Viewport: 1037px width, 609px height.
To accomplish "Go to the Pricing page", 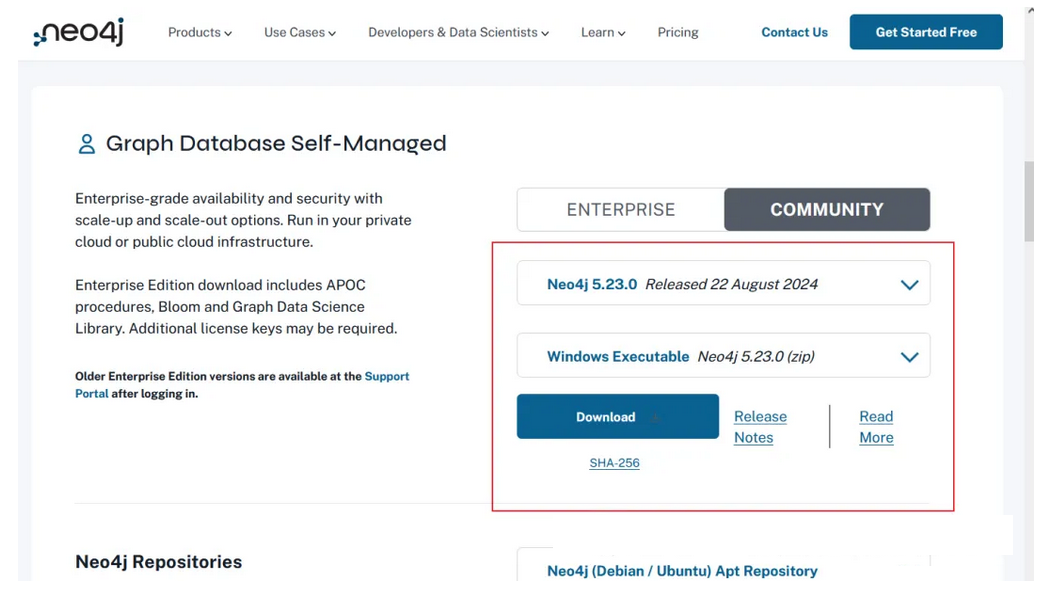I will (x=678, y=33).
